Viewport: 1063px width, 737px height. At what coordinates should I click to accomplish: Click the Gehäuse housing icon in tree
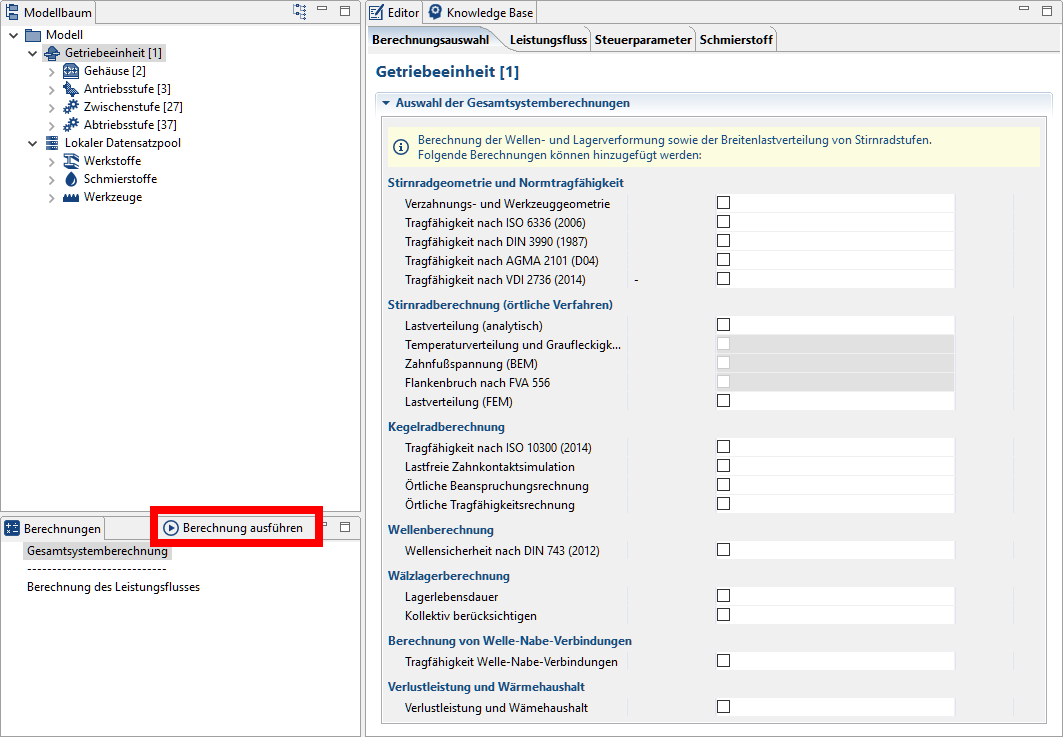(70, 71)
